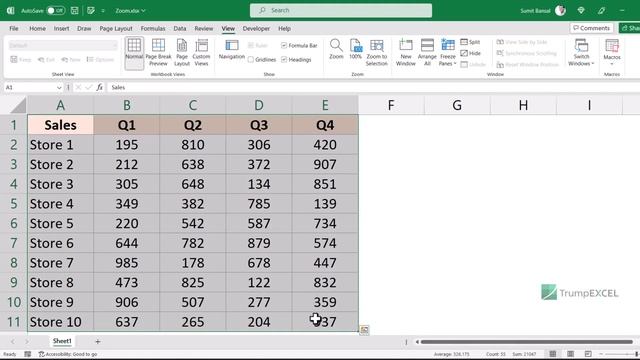
Task: Open Page Layout workbook view
Action: [182, 52]
